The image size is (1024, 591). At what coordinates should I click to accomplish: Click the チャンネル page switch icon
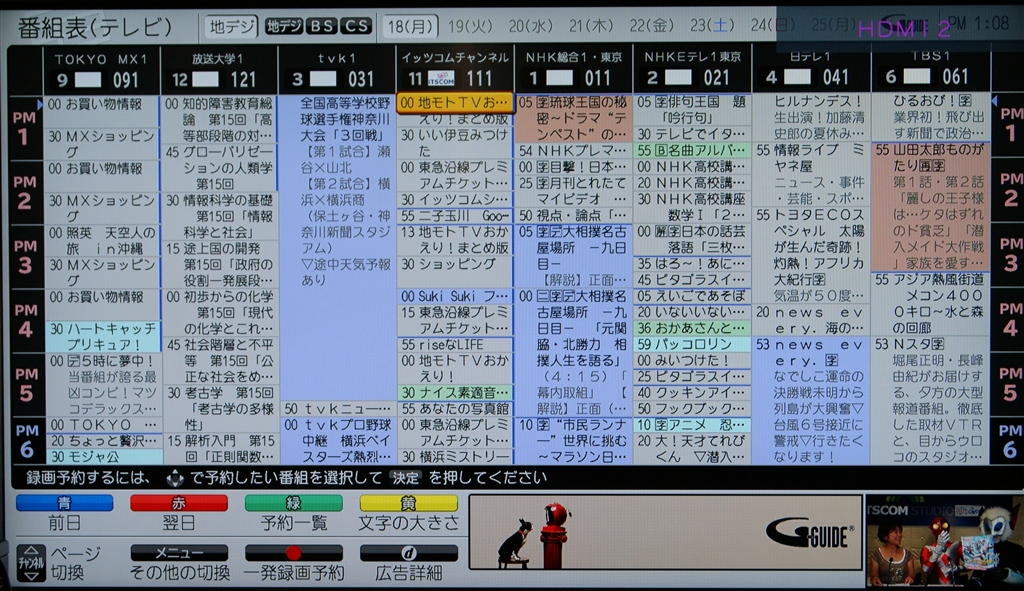pyautogui.click(x=31, y=563)
